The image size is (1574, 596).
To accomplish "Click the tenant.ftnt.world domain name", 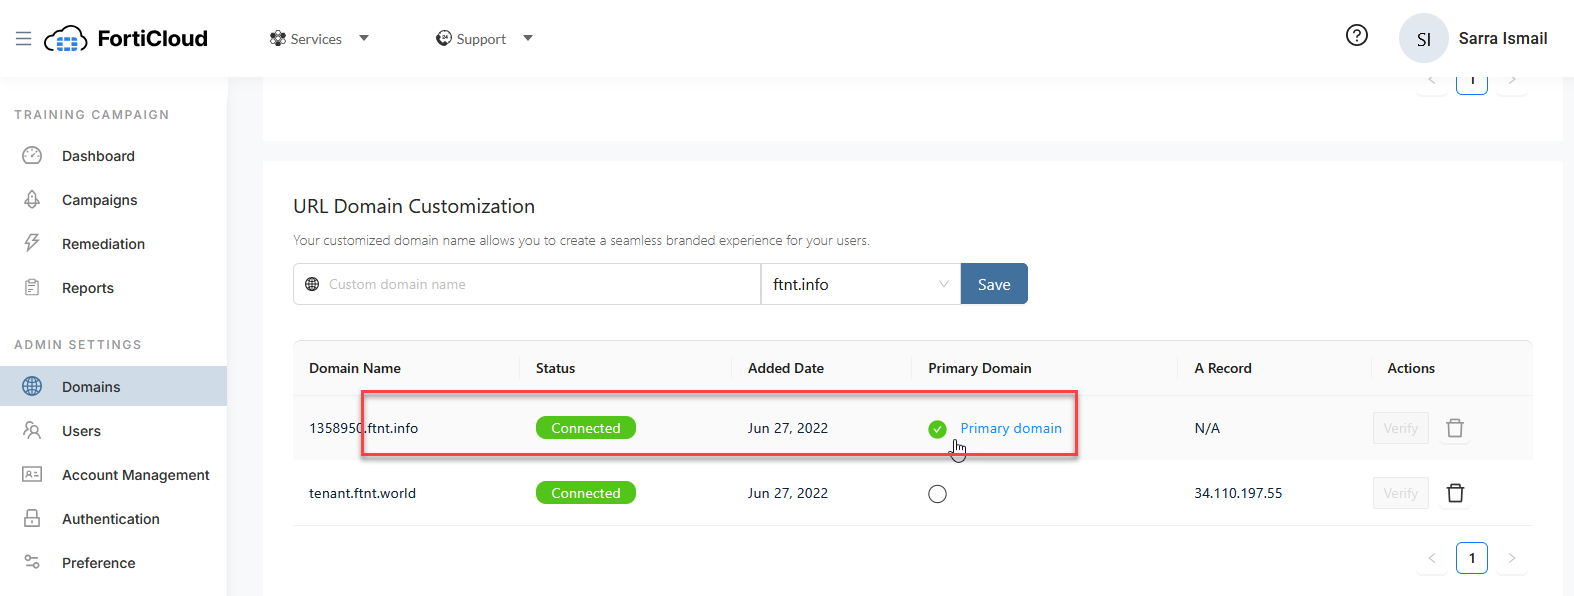I will tap(362, 493).
